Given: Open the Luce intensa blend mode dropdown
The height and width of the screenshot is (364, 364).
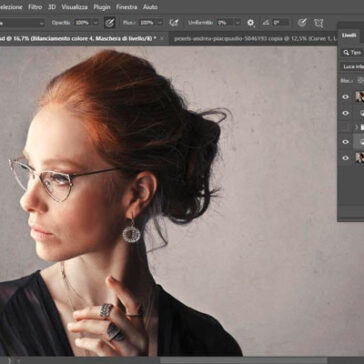Looking at the screenshot, I should (x=353, y=67).
